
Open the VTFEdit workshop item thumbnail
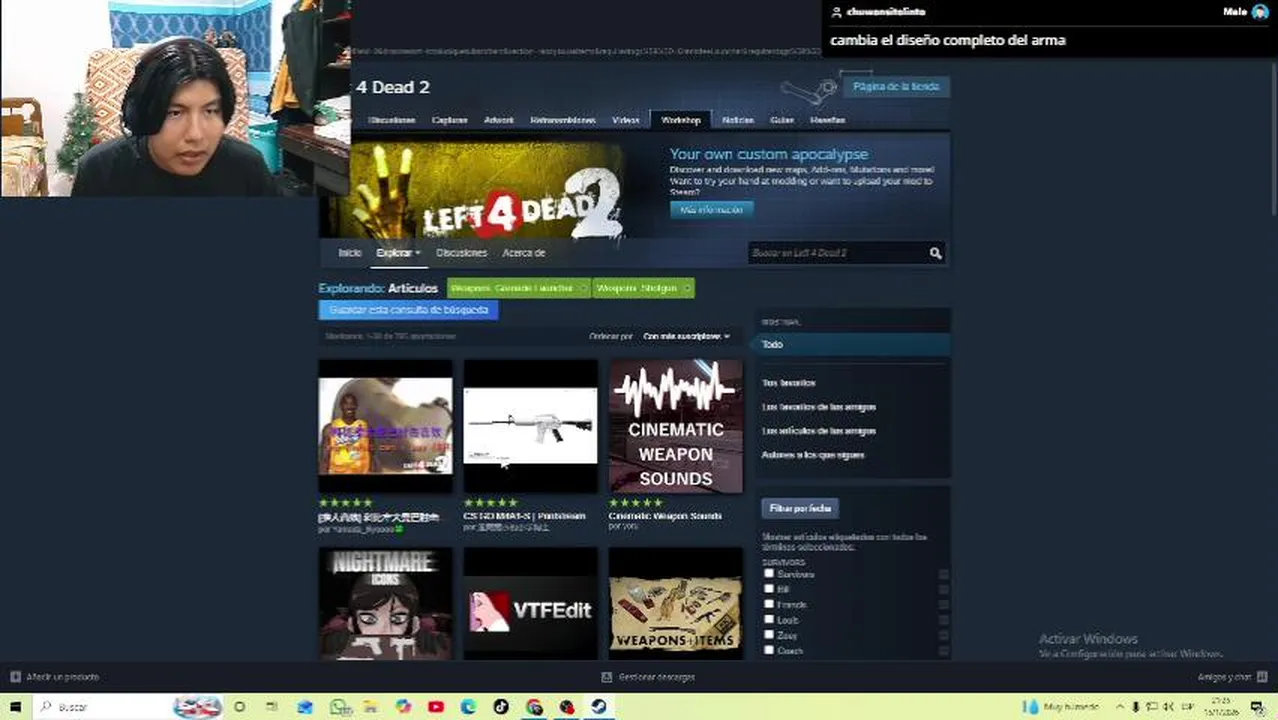[531, 603]
